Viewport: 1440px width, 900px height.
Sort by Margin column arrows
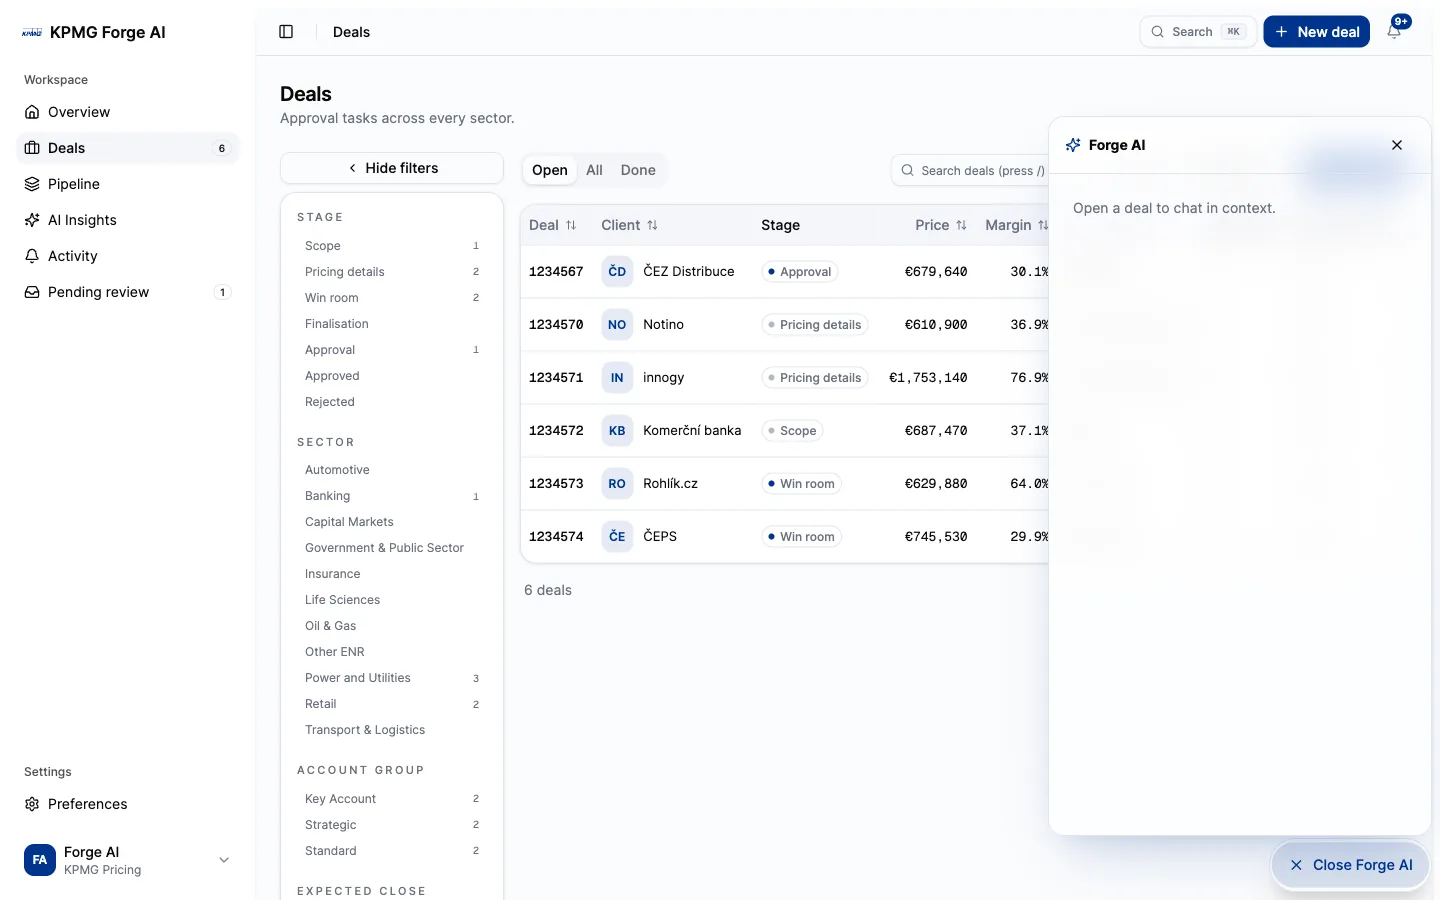[x=1042, y=226]
